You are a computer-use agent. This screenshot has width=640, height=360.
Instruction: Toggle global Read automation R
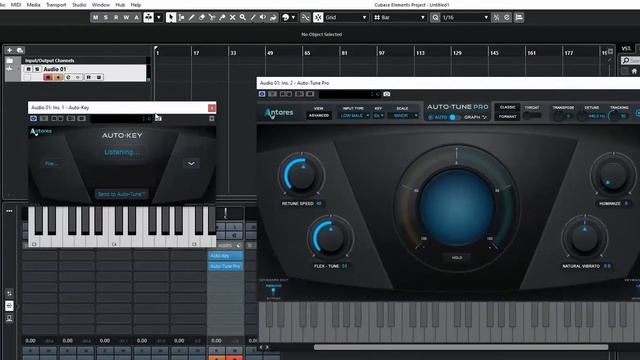tap(116, 18)
